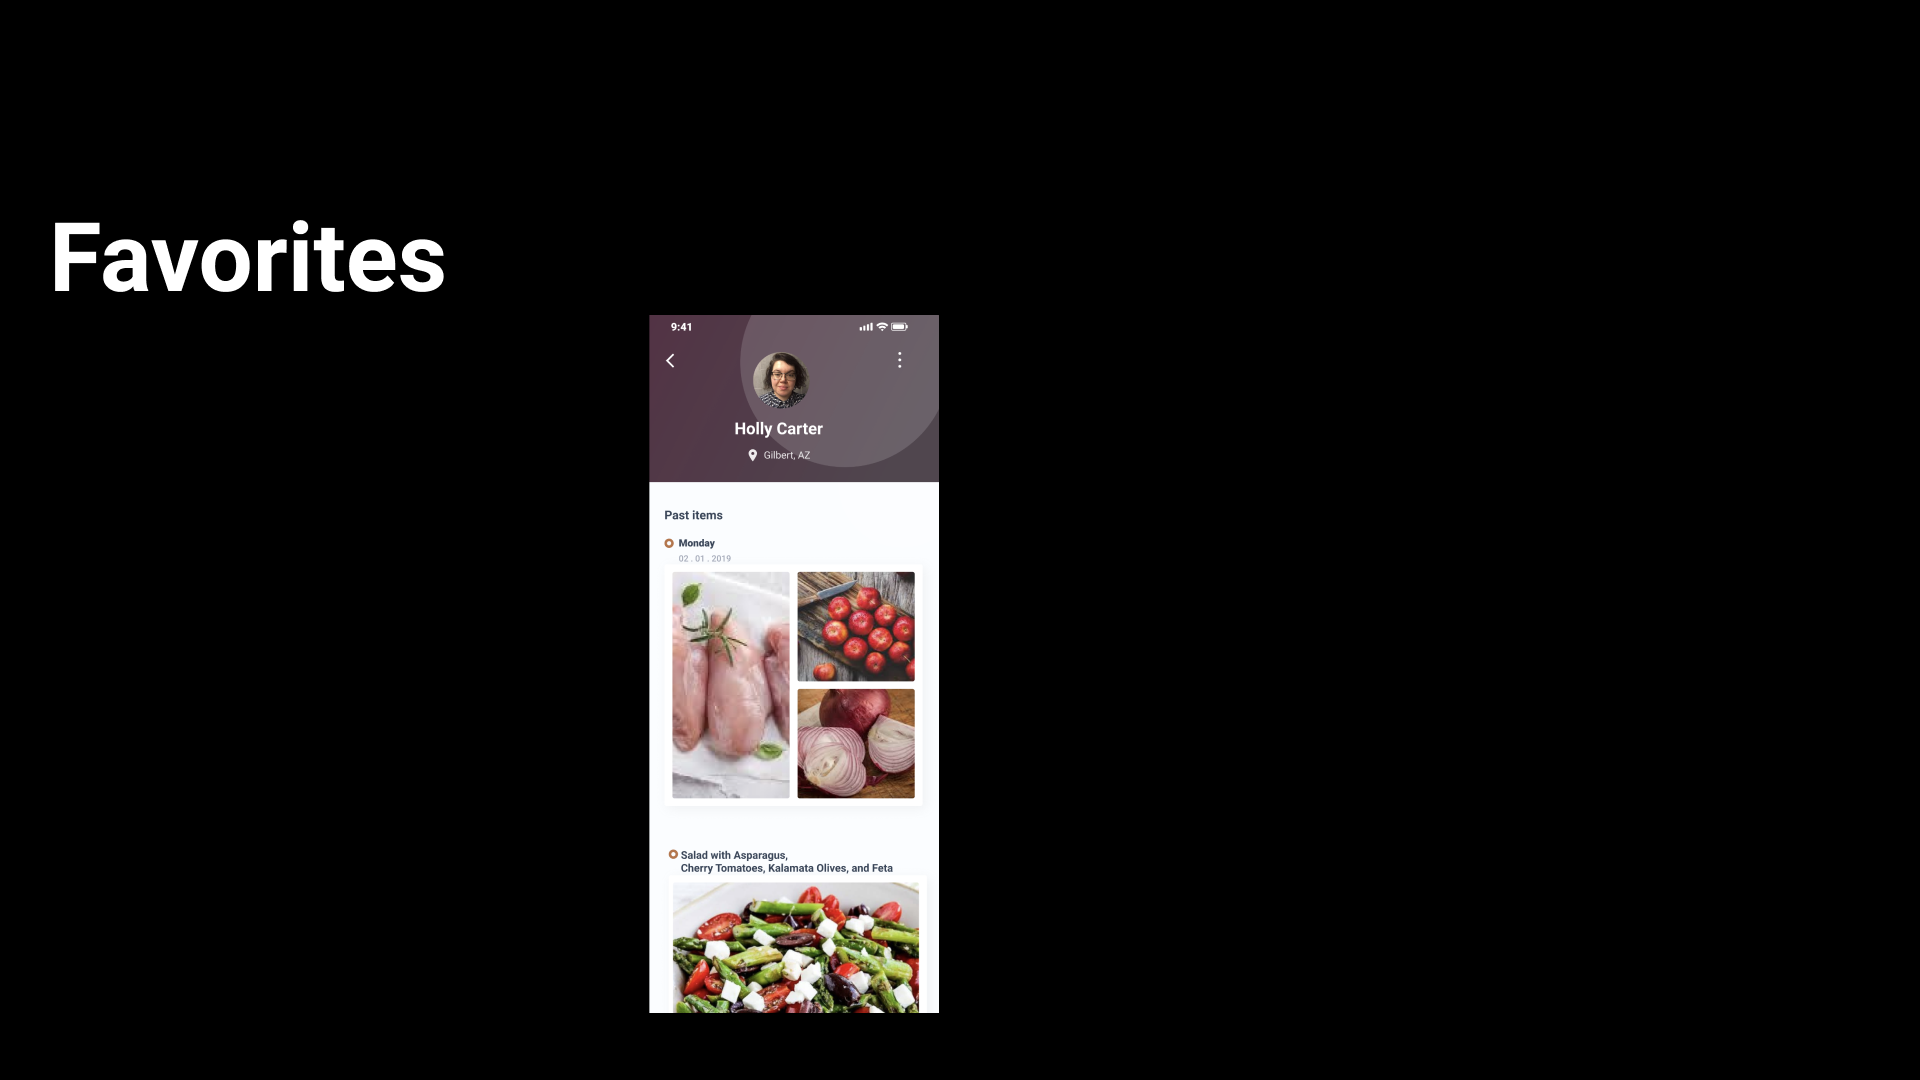Screen dimensions: 1920x1080
Task: Open the raw chicken breast photo
Action: [731, 685]
